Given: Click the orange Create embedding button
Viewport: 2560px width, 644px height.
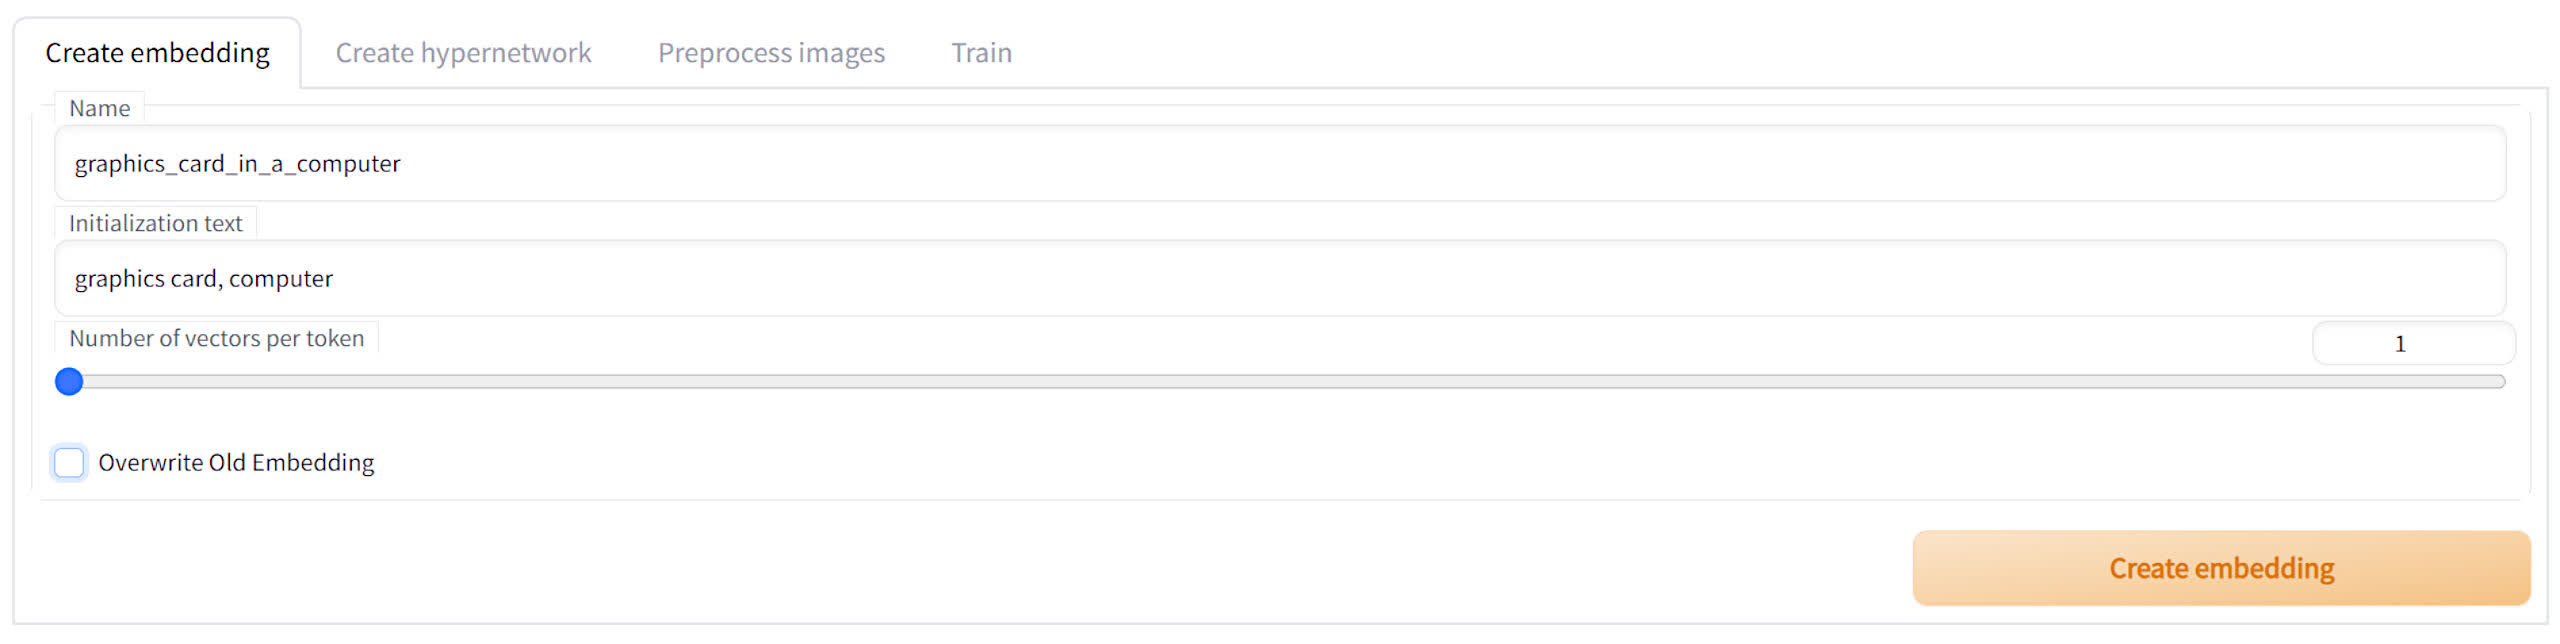Looking at the screenshot, I should (2221, 568).
